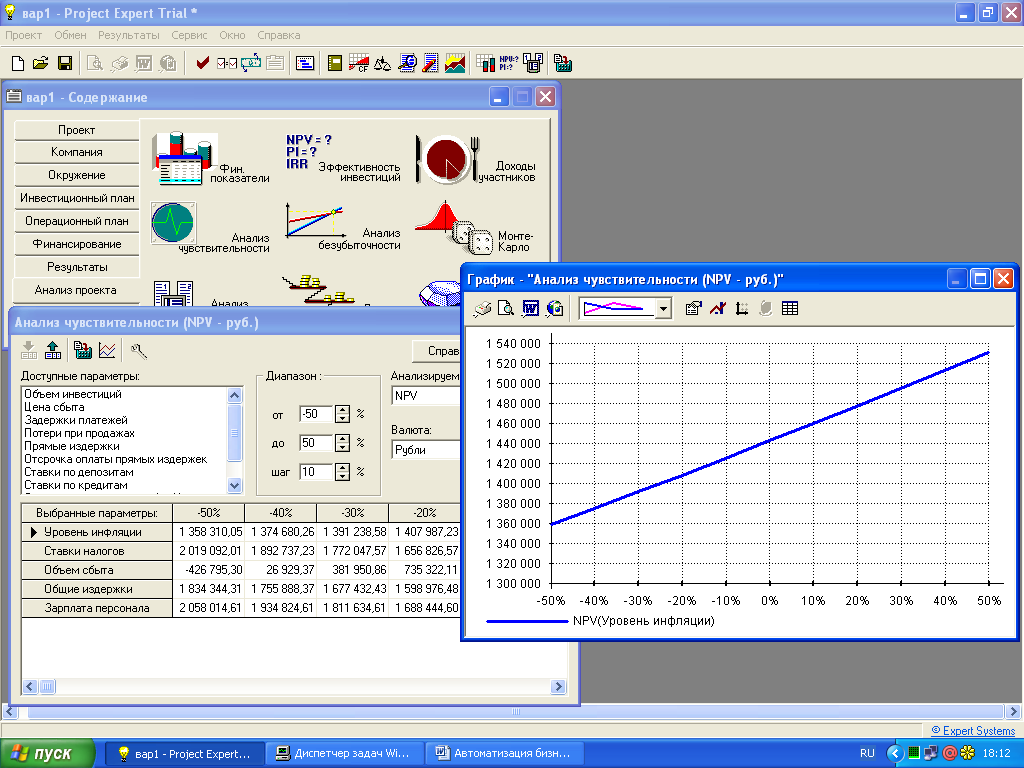Click the axes settings icon in График toolbar
Image resolution: width=1024 pixels, height=768 pixels.
[x=742, y=309]
